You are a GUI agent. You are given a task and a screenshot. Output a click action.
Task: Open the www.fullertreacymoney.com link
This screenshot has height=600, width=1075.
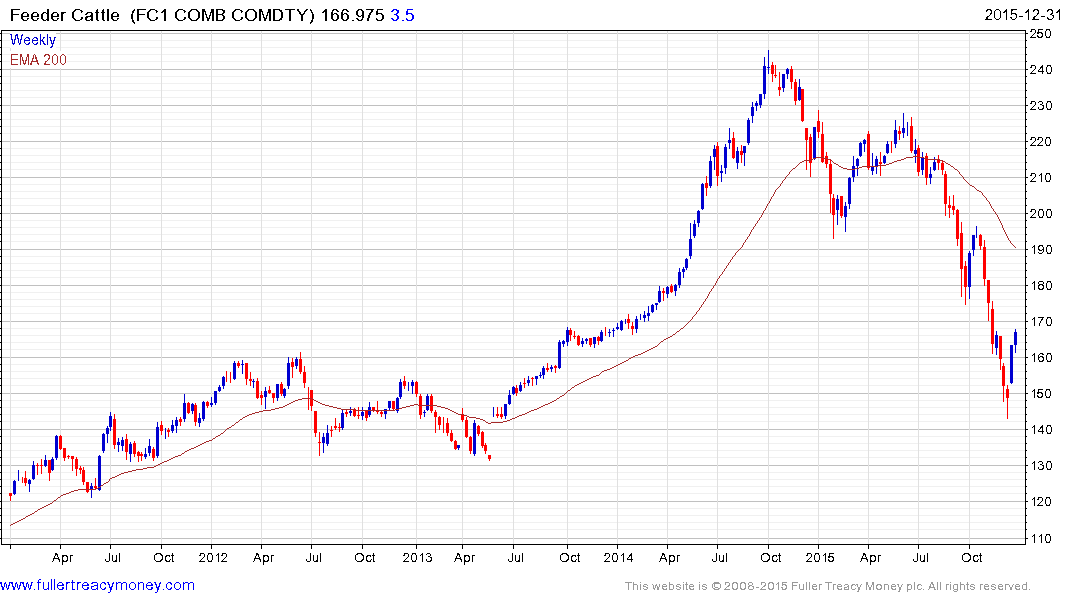click(x=97, y=585)
